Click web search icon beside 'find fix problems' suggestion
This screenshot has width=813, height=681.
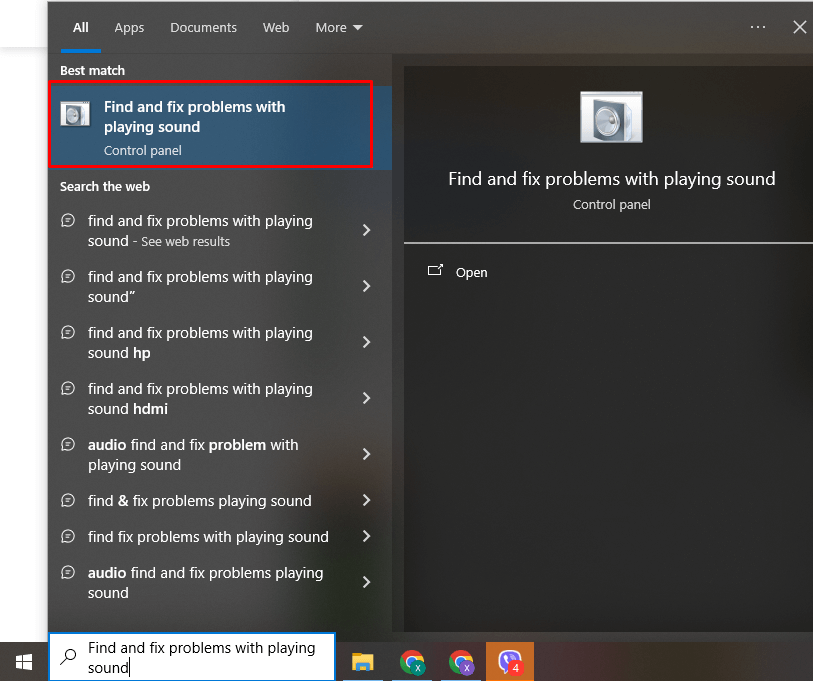(68, 536)
